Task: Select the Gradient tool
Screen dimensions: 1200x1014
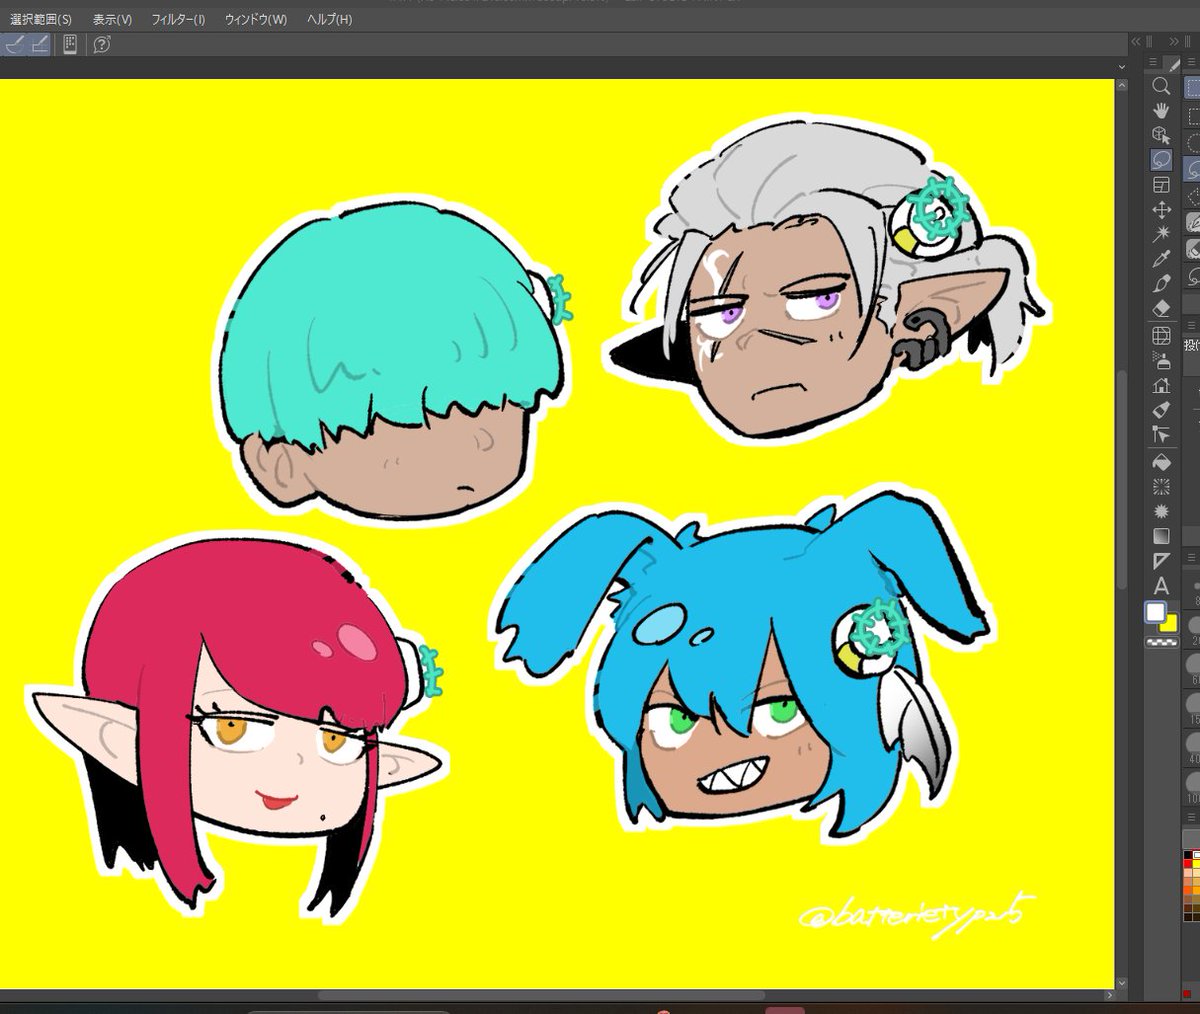Action: 1161,536
